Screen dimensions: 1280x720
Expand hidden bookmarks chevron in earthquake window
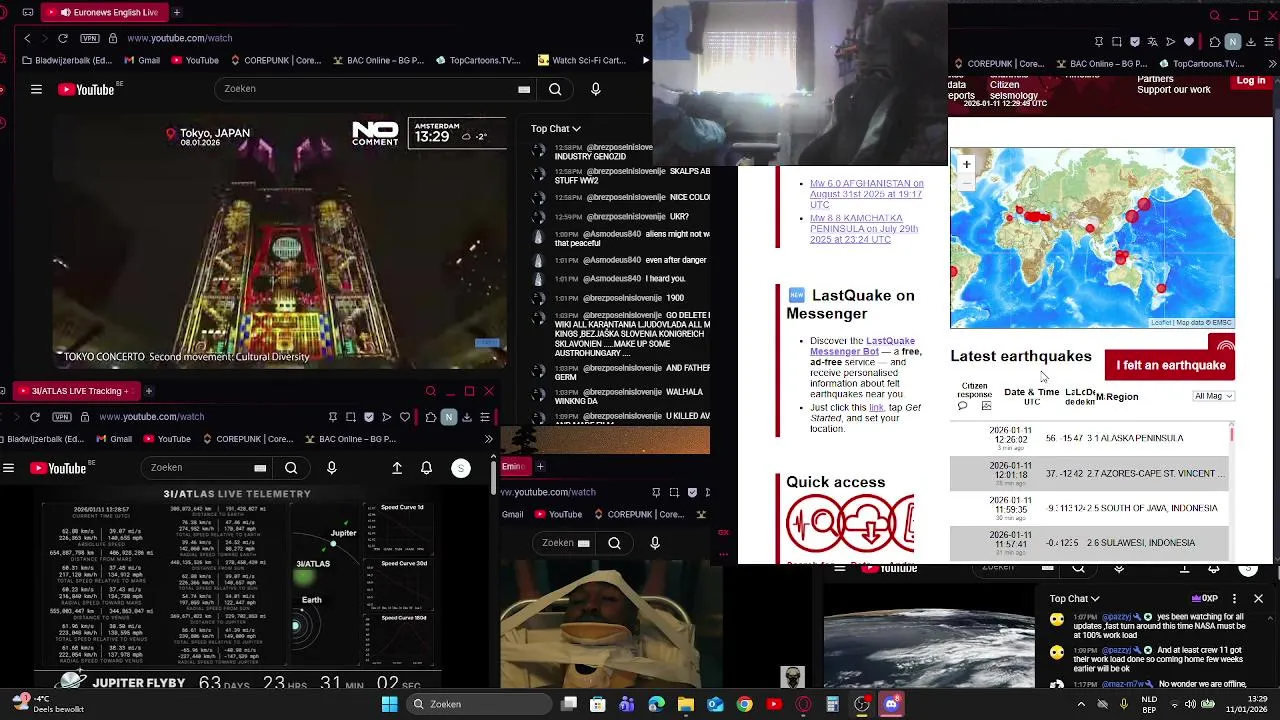1272,63
